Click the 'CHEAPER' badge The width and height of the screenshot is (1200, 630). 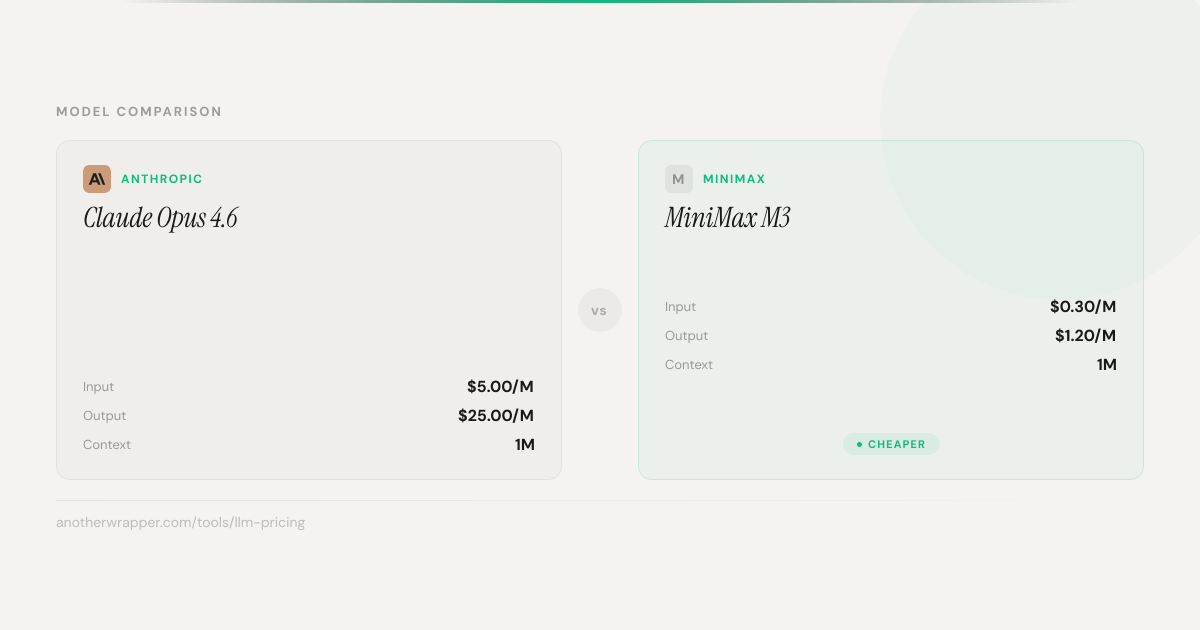point(891,444)
